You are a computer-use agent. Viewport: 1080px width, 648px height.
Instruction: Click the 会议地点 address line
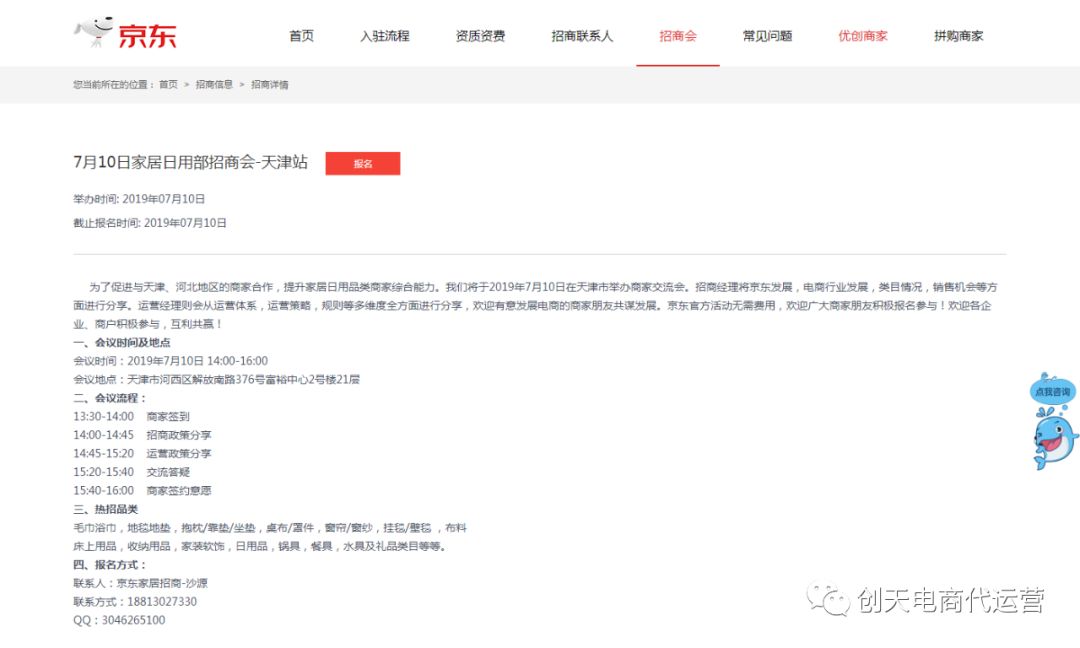point(216,379)
